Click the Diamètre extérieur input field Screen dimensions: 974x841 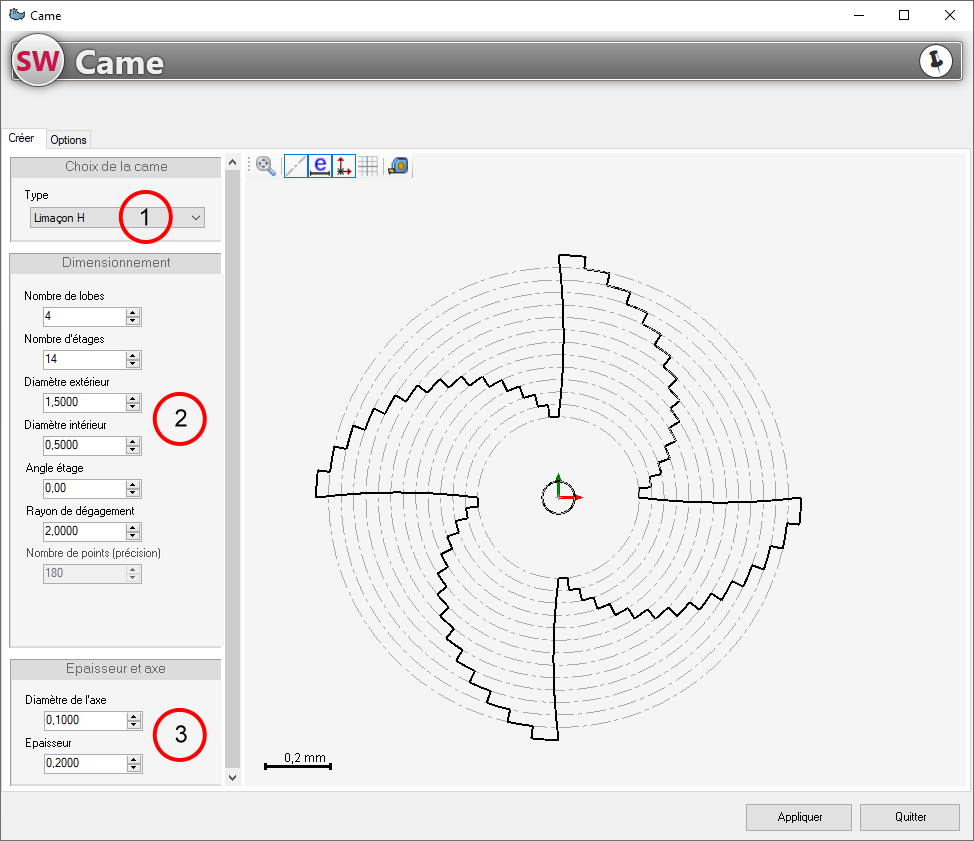(84, 402)
